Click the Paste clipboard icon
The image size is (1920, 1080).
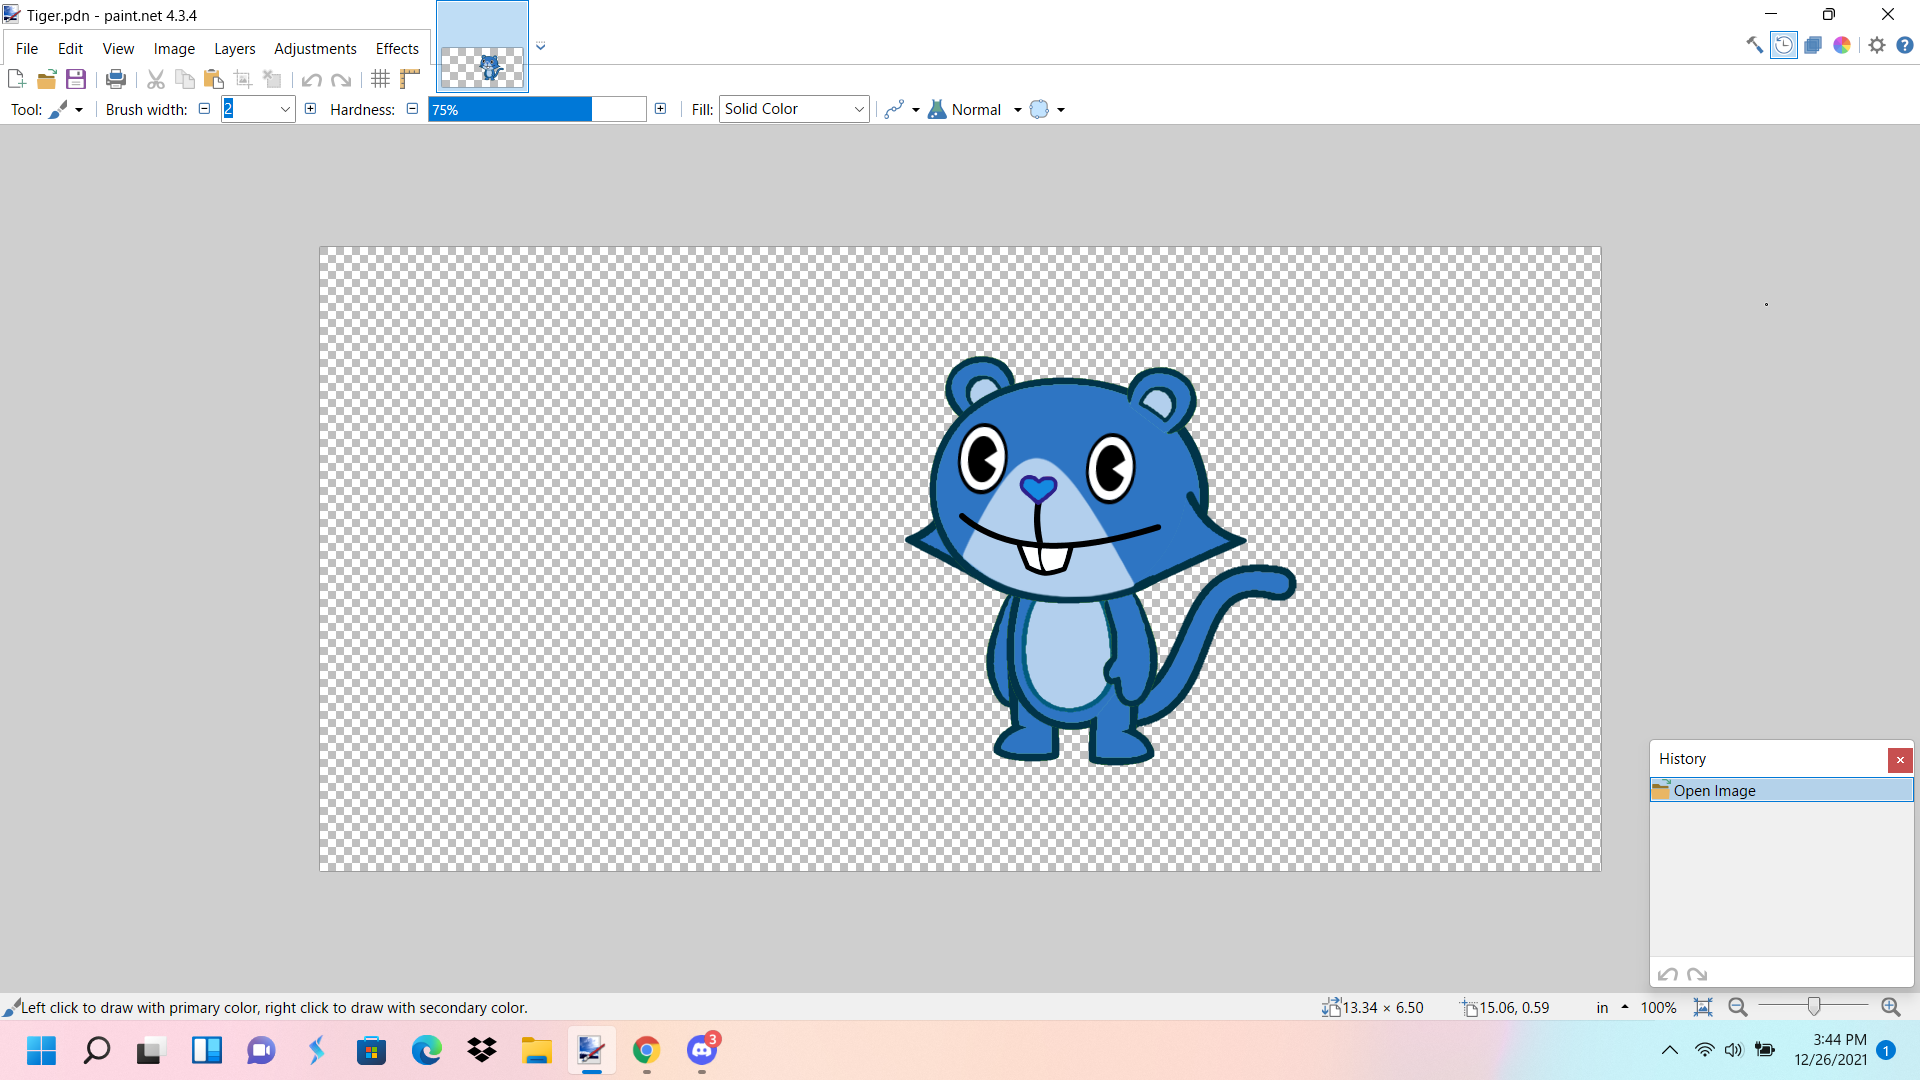click(x=213, y=79)
